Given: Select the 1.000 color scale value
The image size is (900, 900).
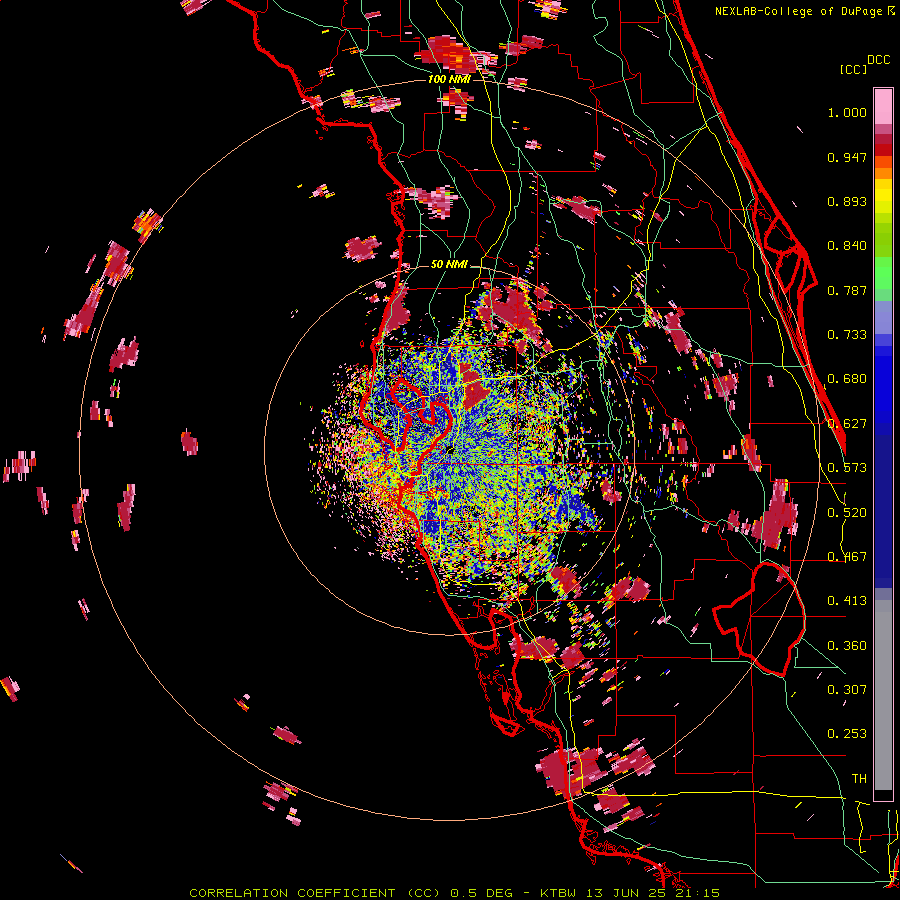Looking at the screenshot, I should [847, 112].
